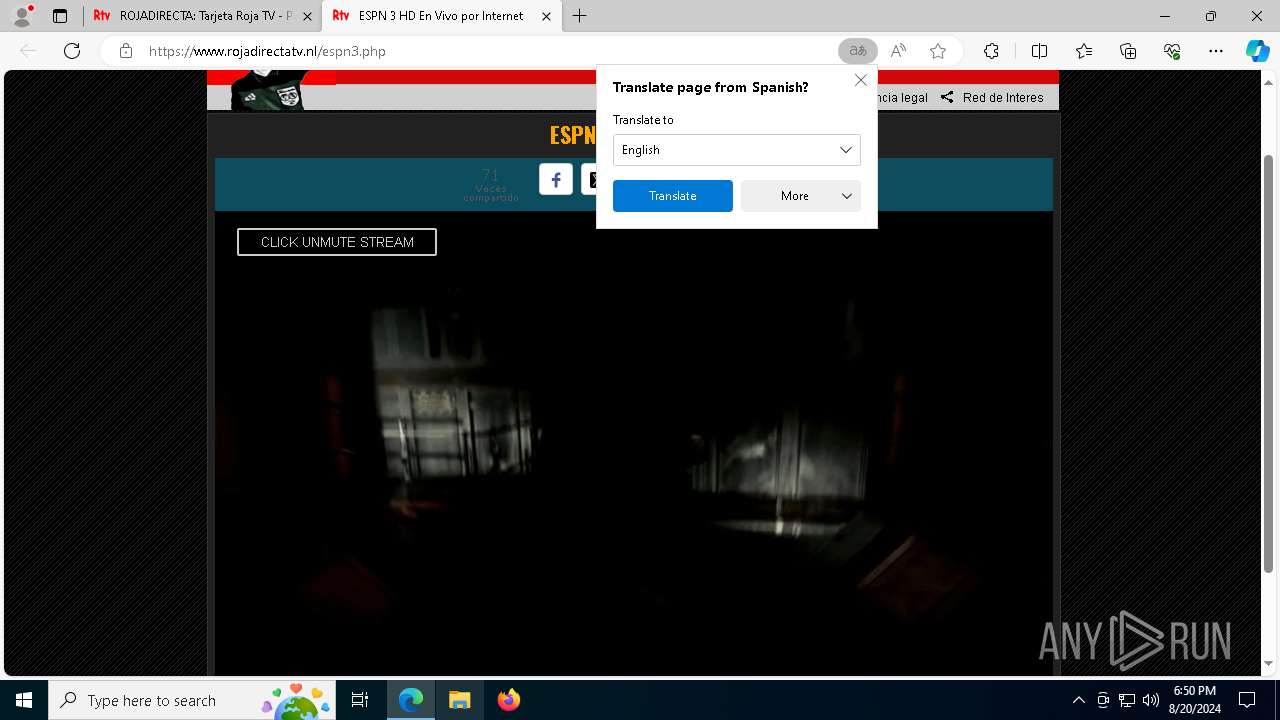
Task: Start Read aloud from address bar
Action: click(x=898, y=51)
